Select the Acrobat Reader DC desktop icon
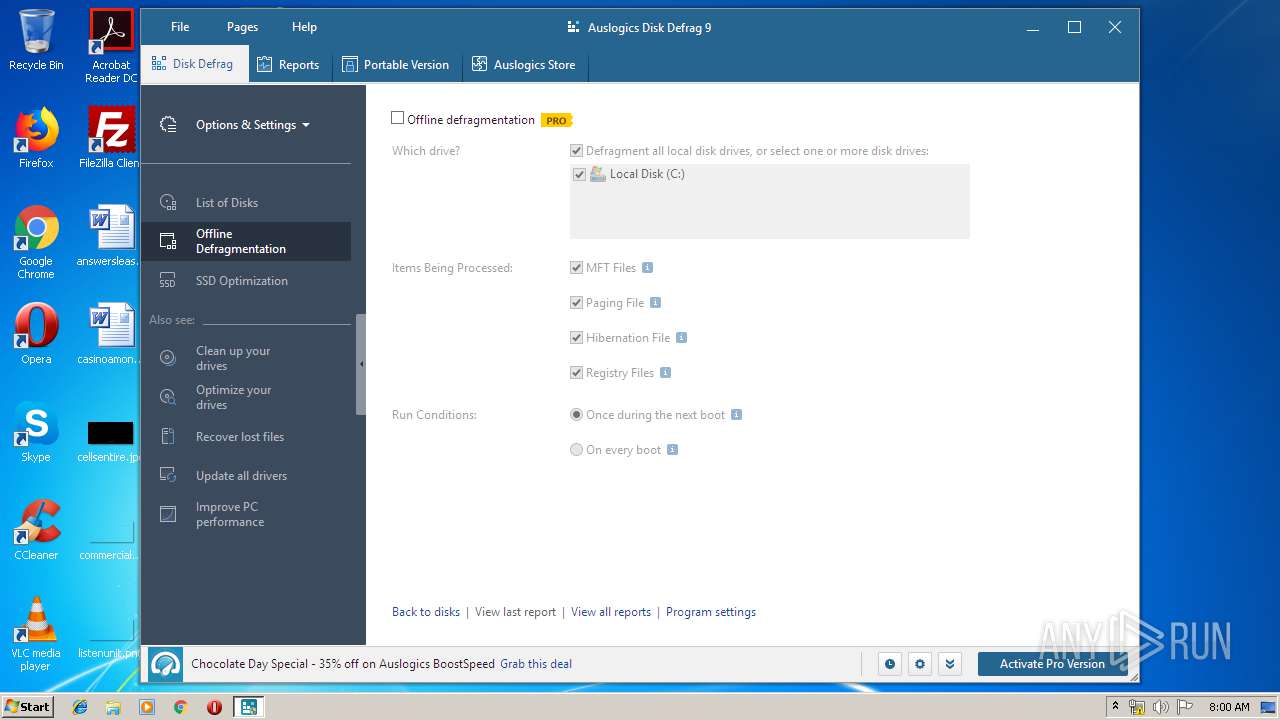 click(111, 46)
